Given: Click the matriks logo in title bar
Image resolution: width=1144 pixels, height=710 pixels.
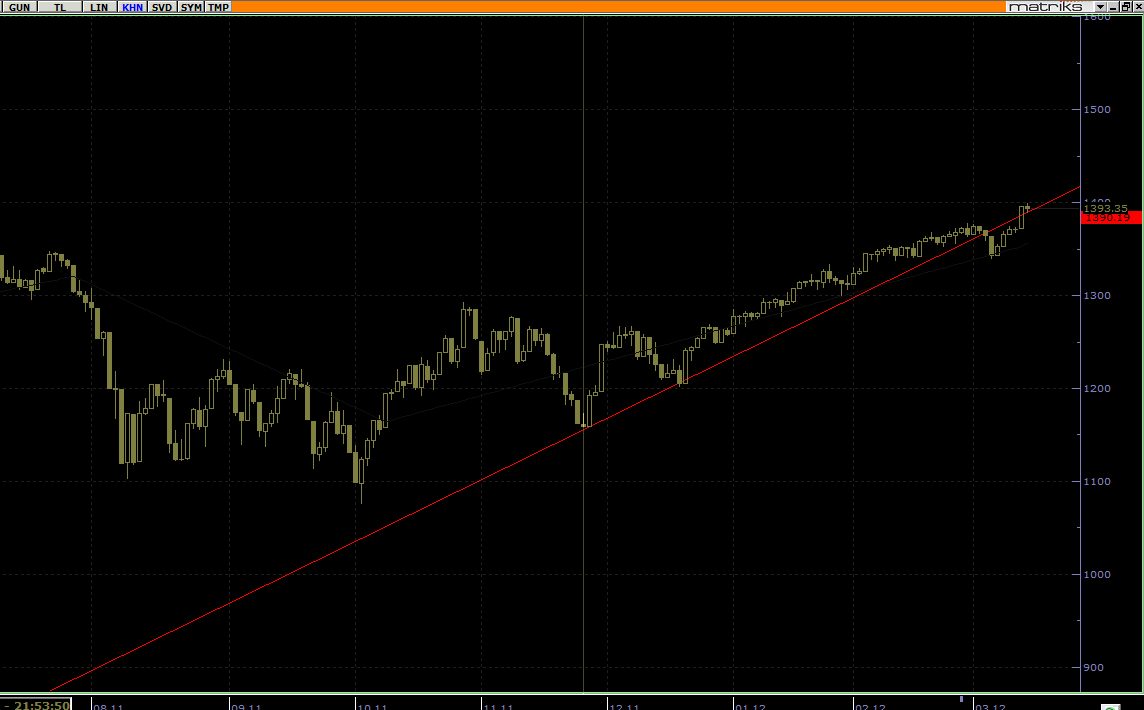Looking at the screenshot, I should tap(1045, 7).
